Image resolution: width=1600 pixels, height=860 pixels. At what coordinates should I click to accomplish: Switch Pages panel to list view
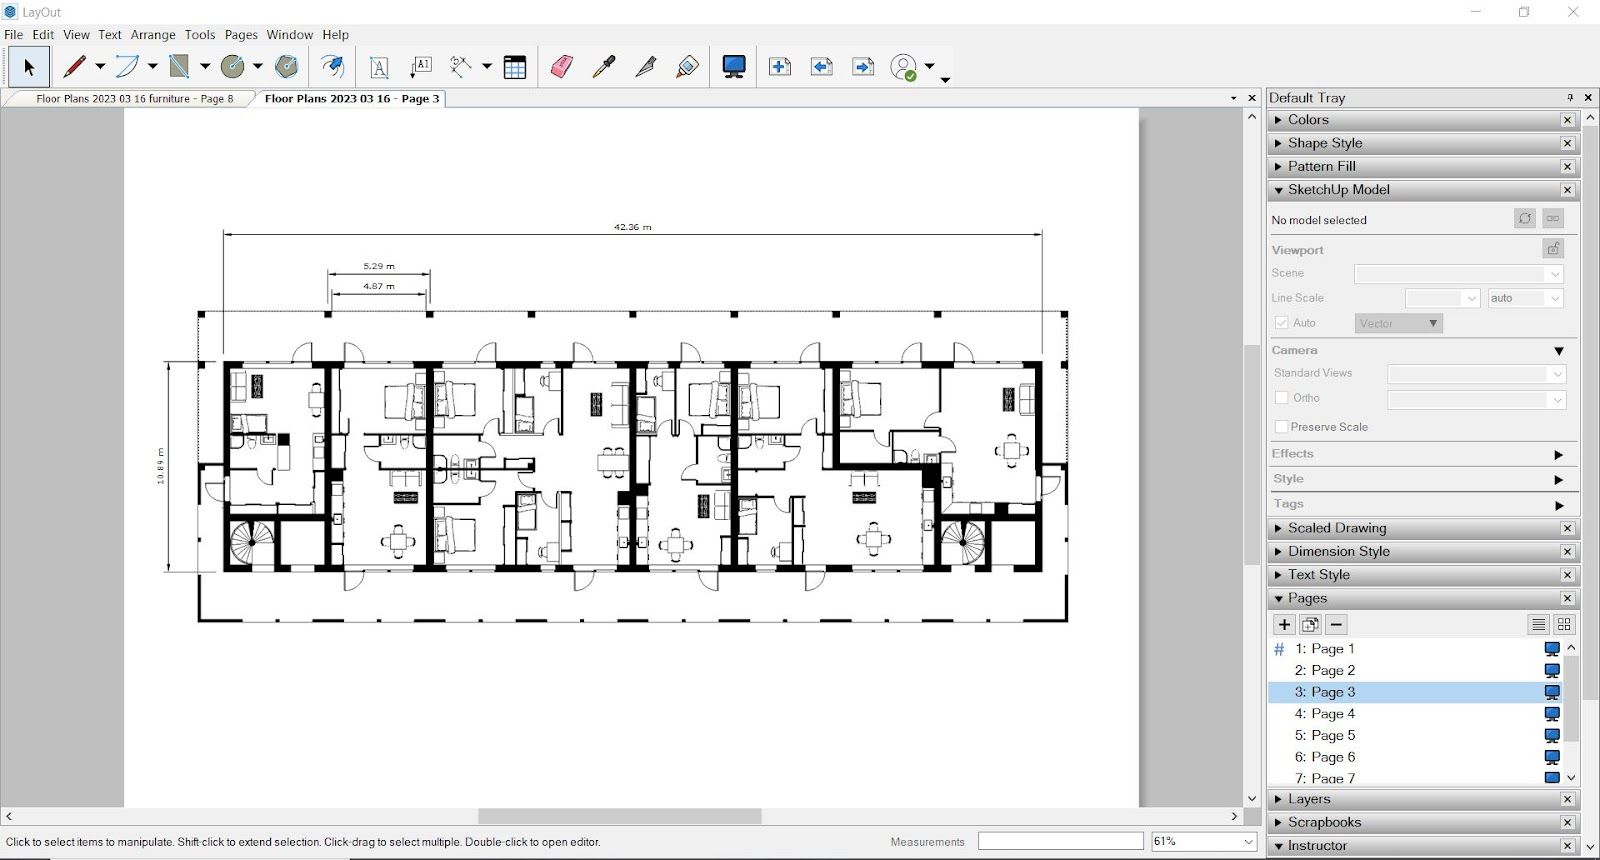[1539, 624]
